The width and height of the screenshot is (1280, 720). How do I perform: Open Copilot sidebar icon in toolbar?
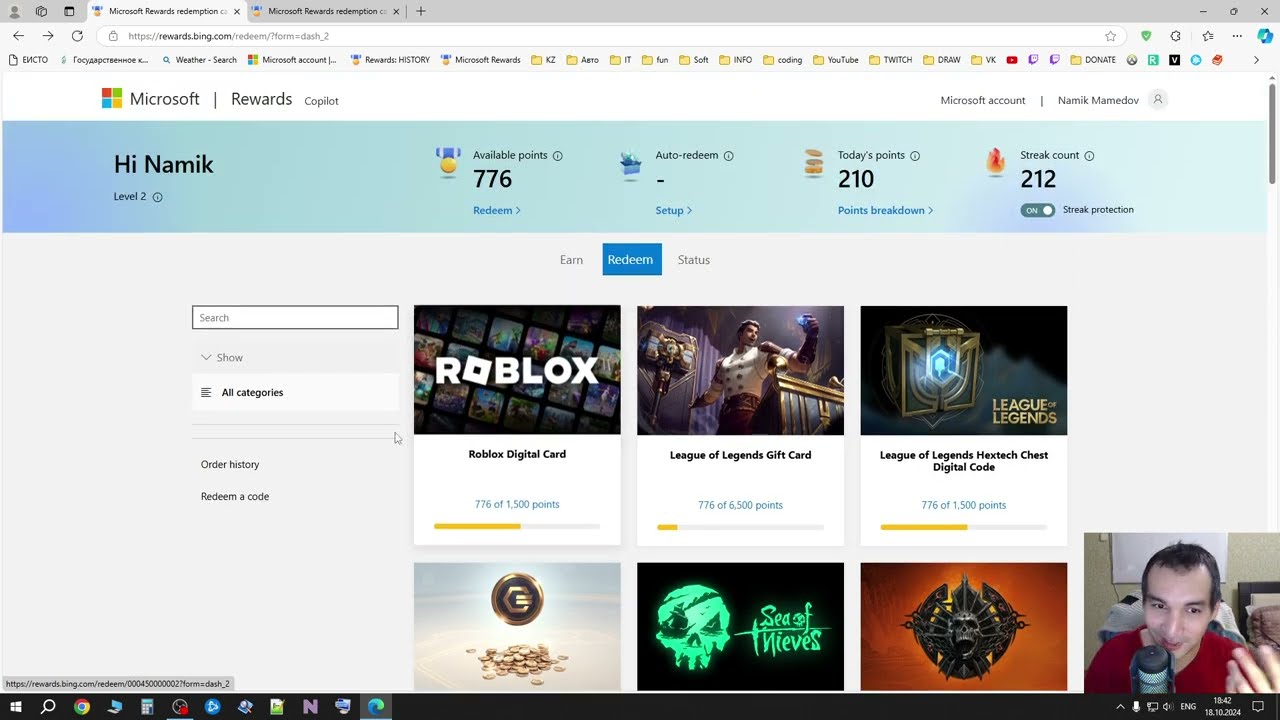[x=1265, y=36]
